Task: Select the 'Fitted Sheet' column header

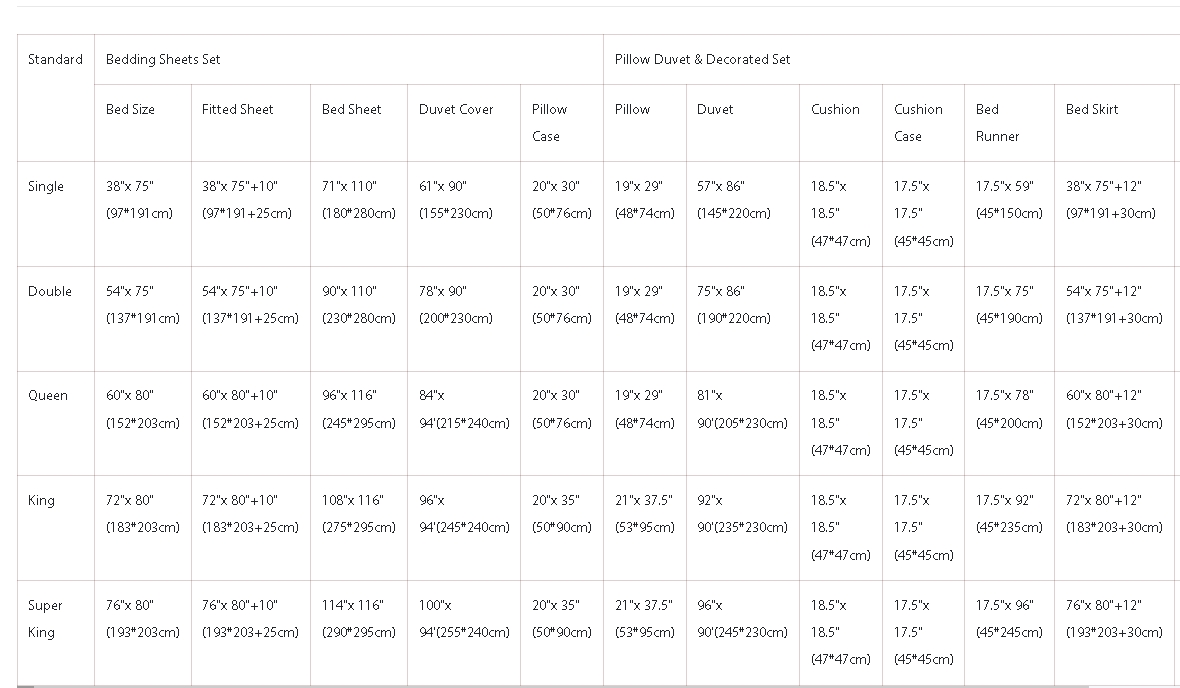Action: coord(237,110)
